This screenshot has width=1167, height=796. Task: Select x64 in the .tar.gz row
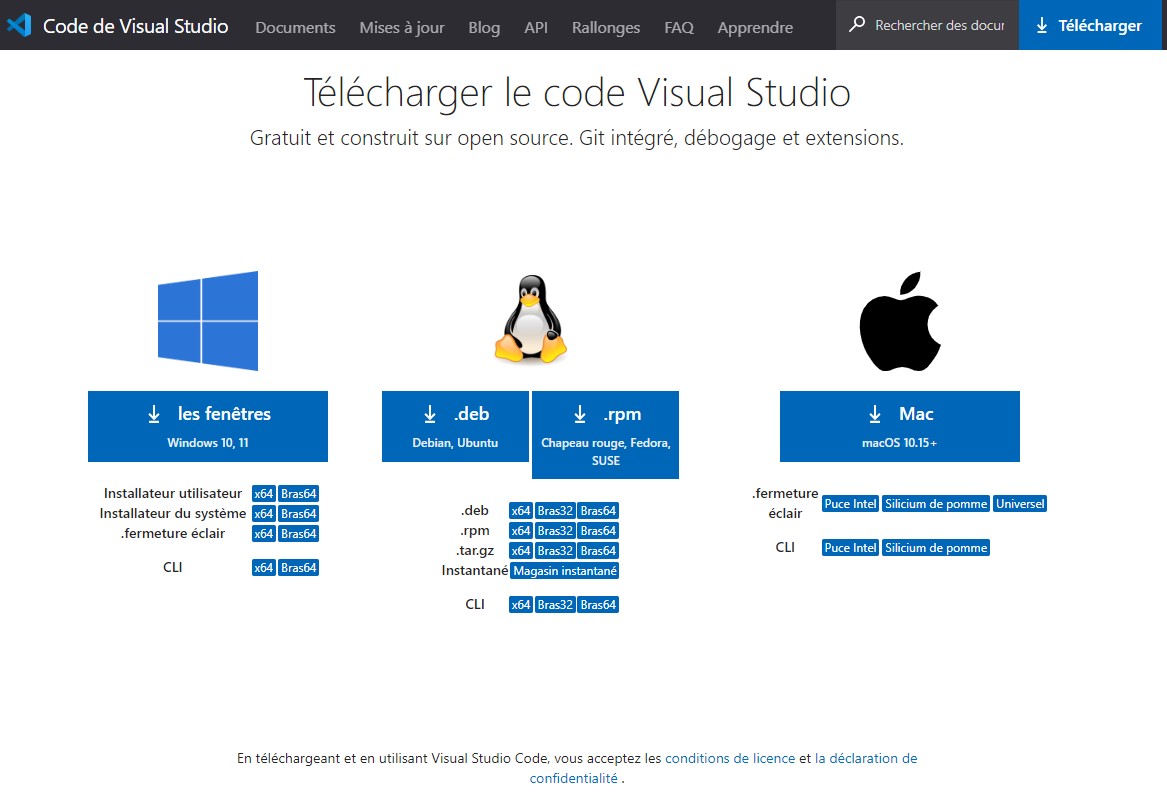click(520, 551)
